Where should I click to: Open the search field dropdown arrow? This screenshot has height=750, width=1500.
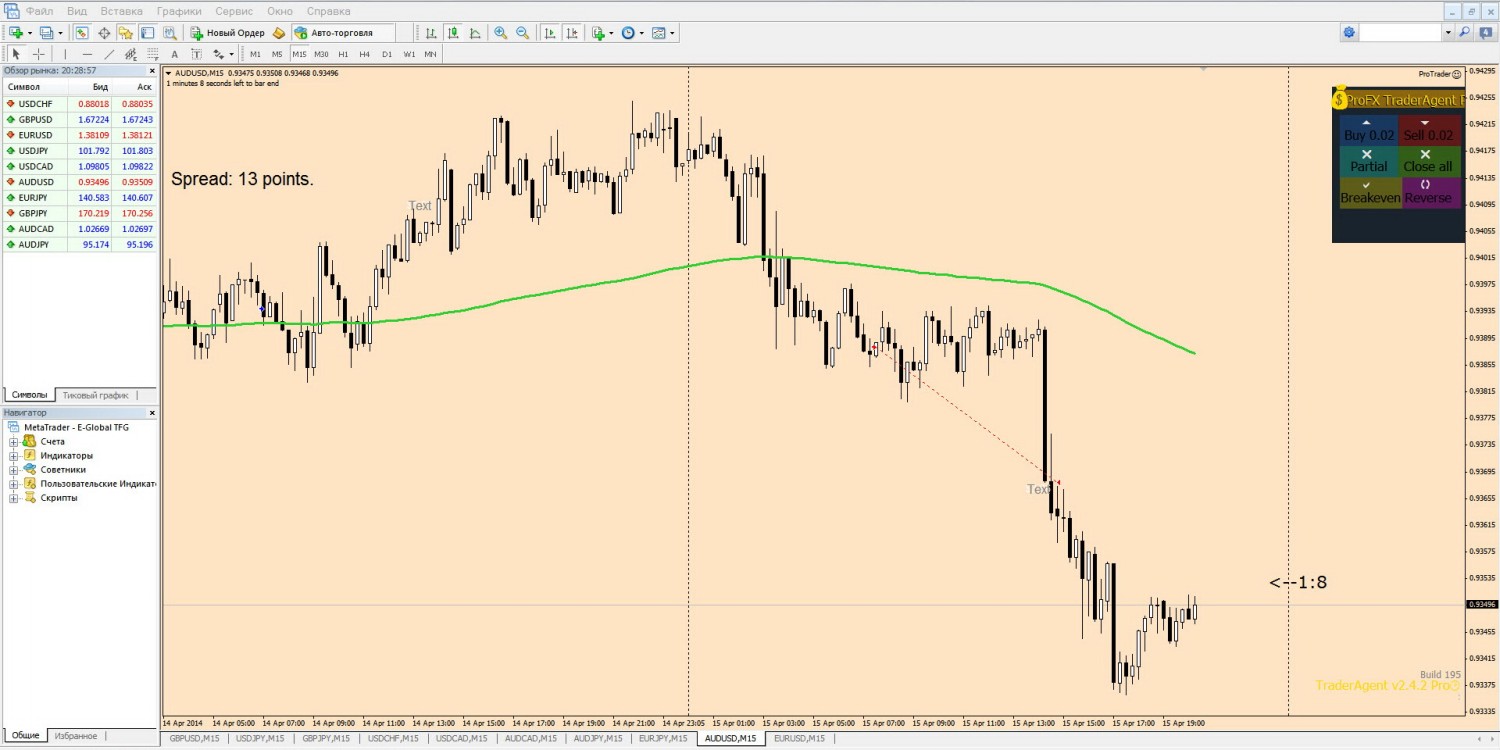coord(1447,33)
